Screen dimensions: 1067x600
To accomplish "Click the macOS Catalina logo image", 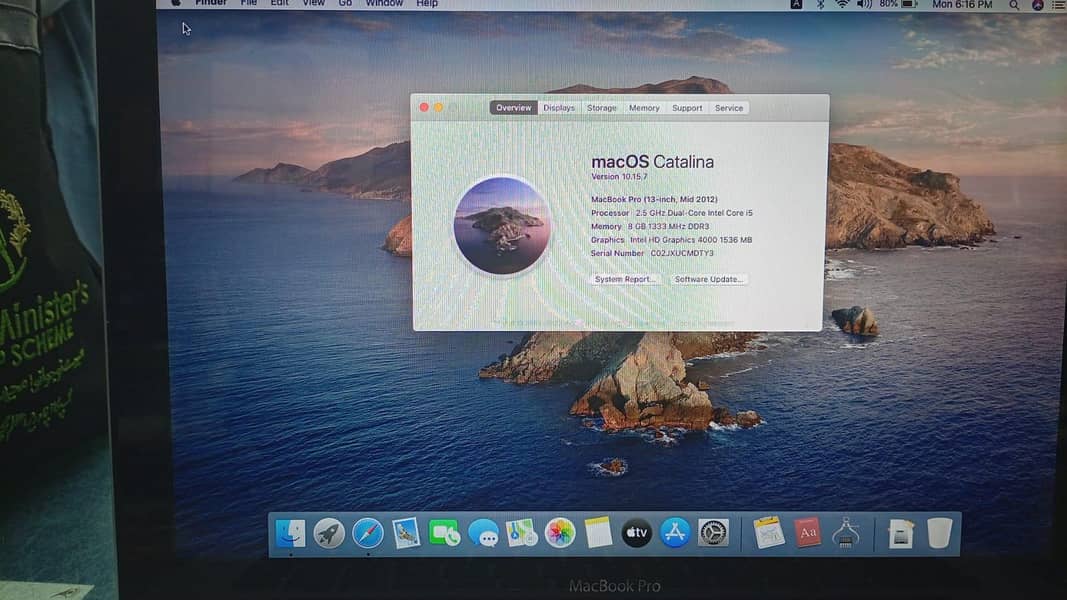I will (x=502, y=225).
